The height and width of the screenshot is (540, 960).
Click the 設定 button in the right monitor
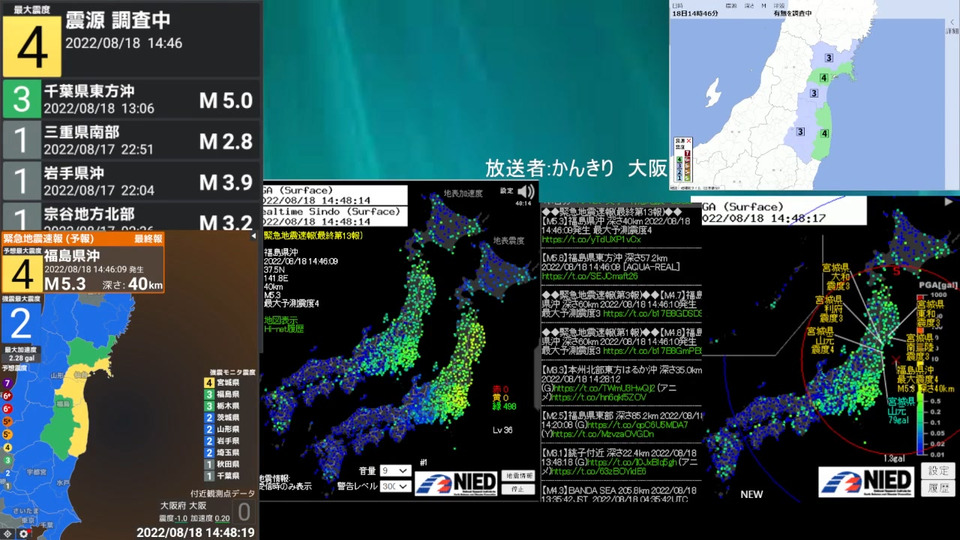point(938,470)
